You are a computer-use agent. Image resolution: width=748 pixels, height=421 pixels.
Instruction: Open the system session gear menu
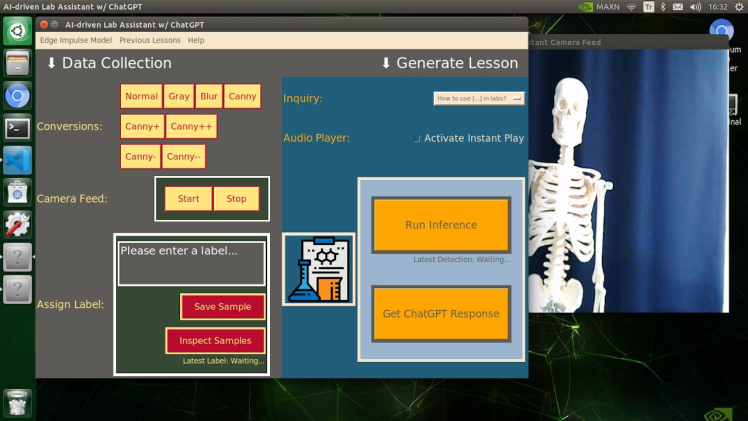click(739, 7)
